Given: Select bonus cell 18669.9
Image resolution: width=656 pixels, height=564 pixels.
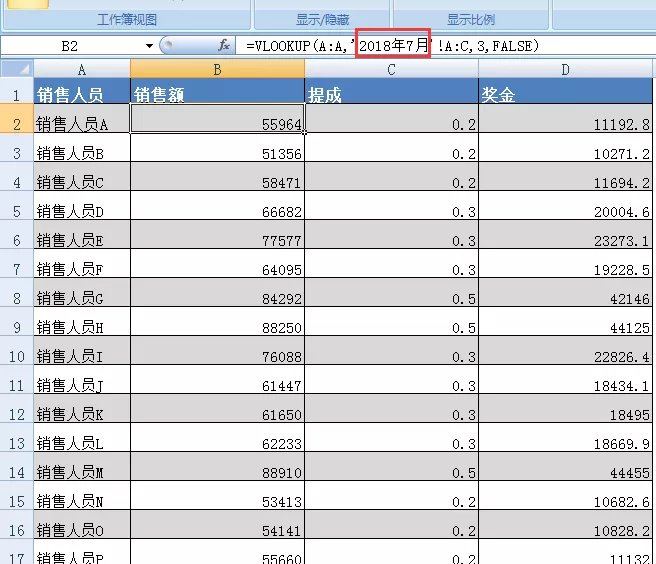Looking at the screenshot, I should point(565,438).
